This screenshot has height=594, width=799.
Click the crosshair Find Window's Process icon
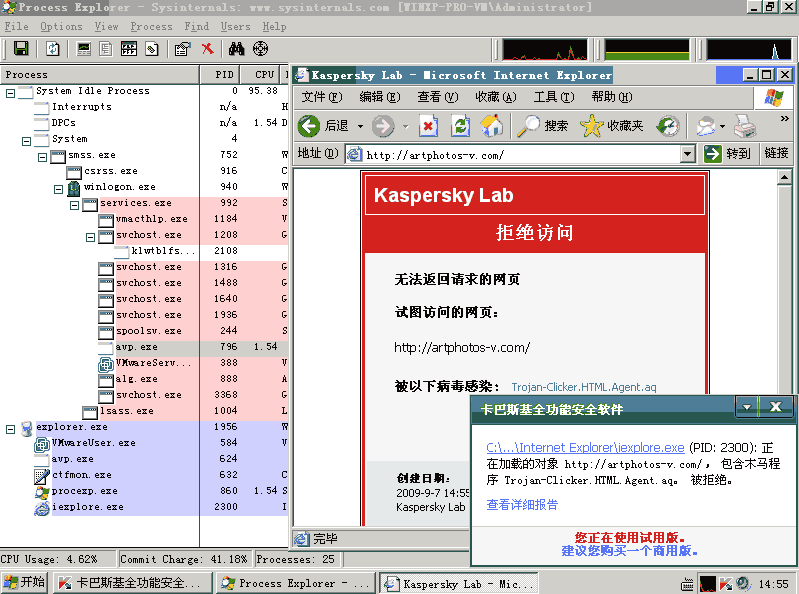(260, 48)
